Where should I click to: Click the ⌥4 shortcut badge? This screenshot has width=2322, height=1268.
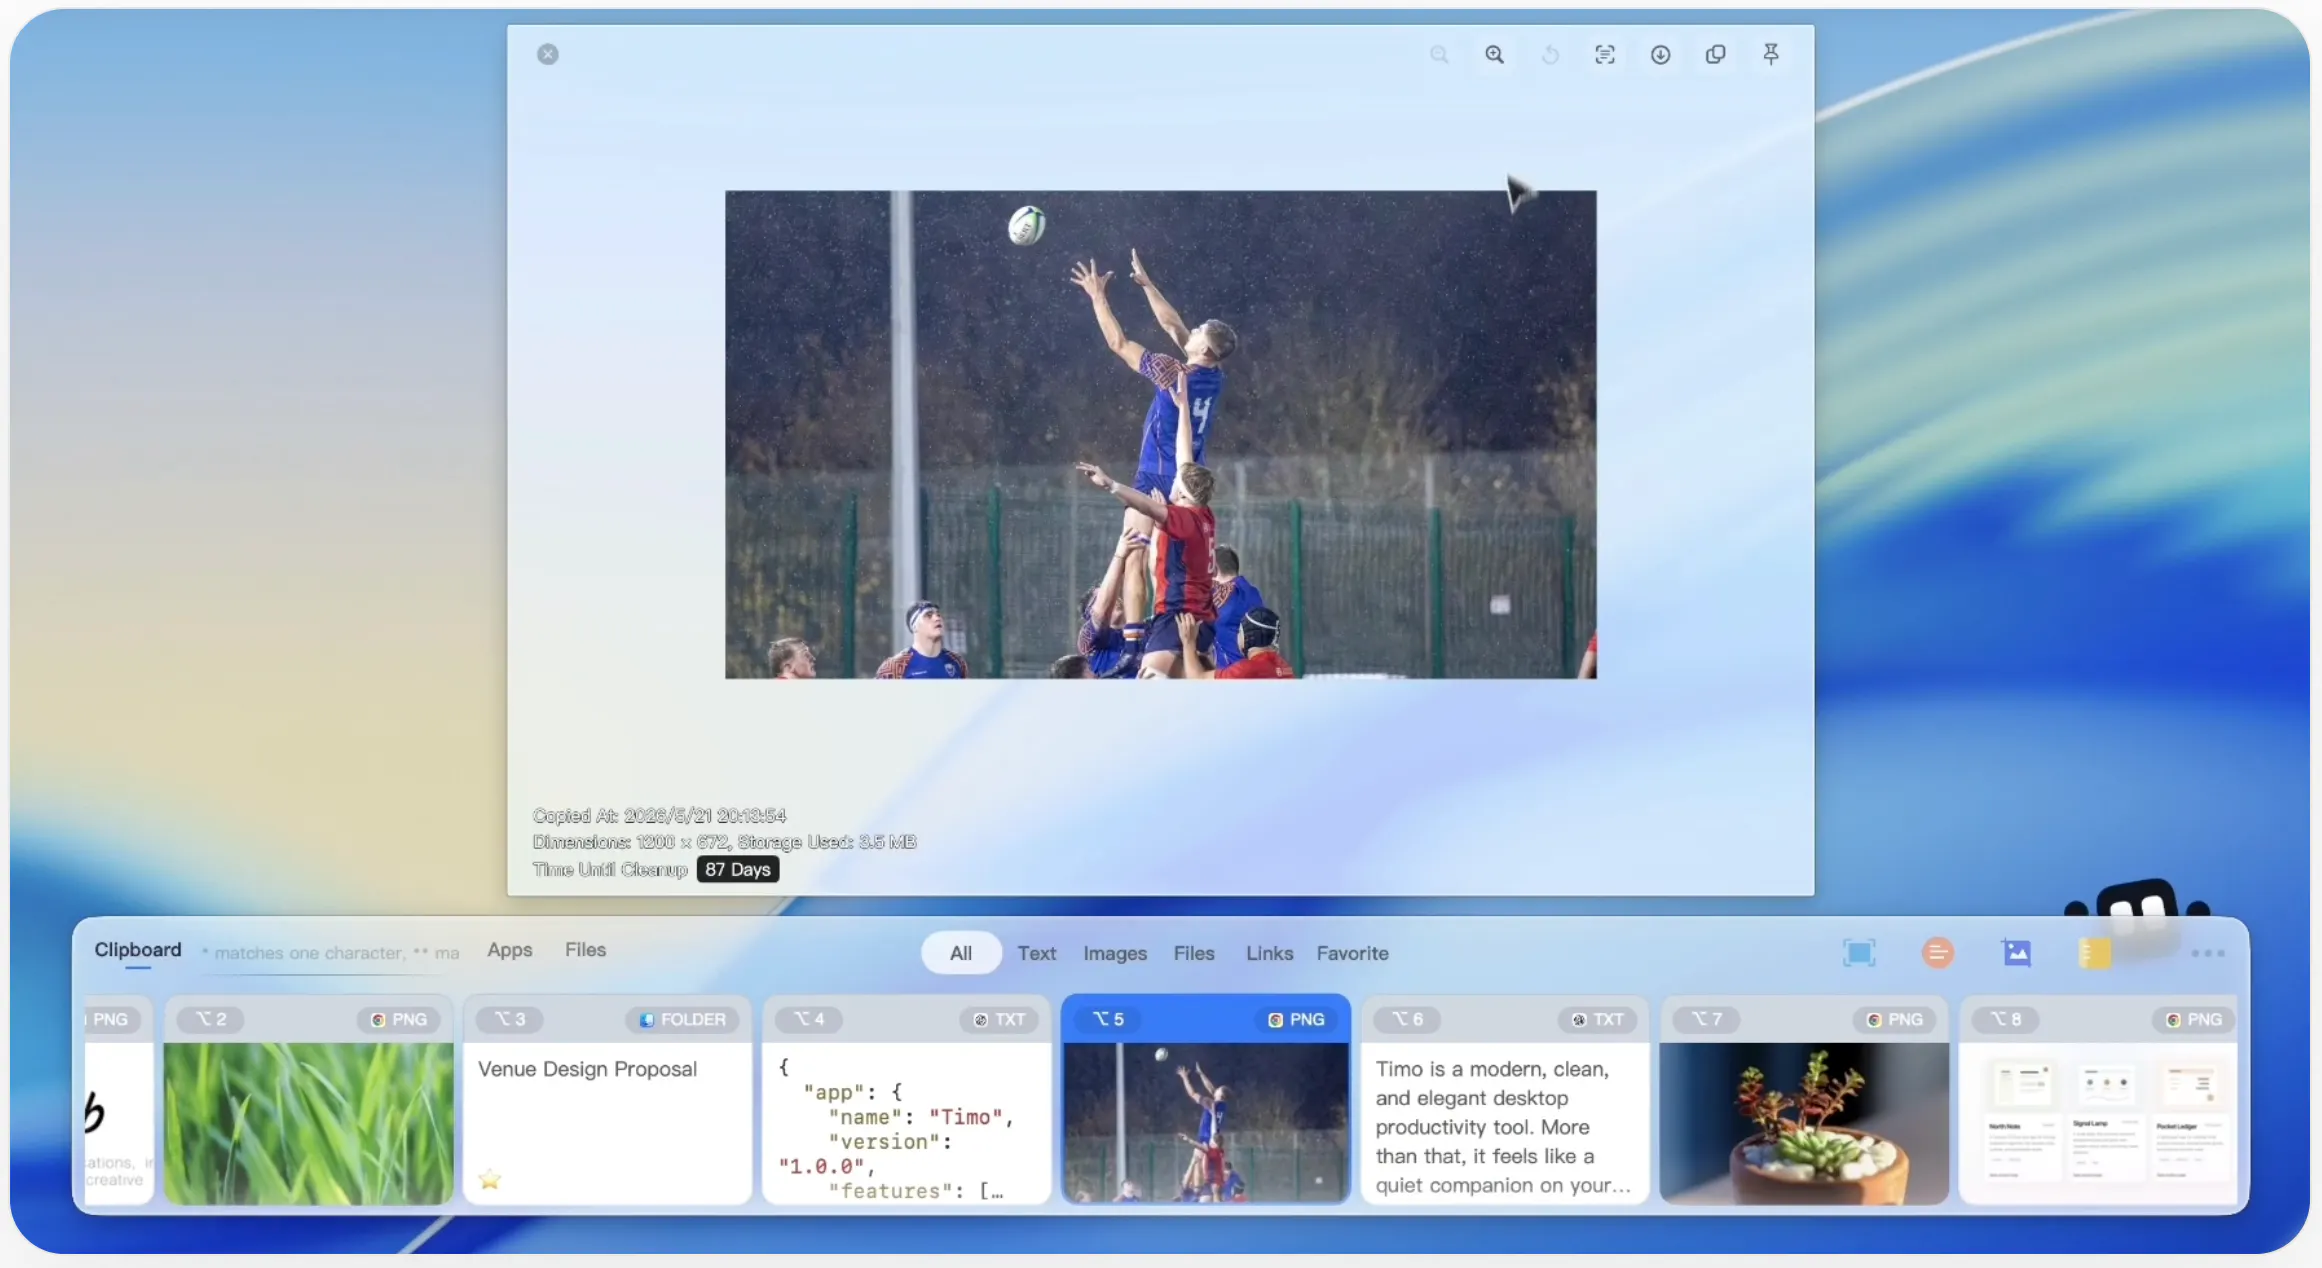[x=809, y=1019]
